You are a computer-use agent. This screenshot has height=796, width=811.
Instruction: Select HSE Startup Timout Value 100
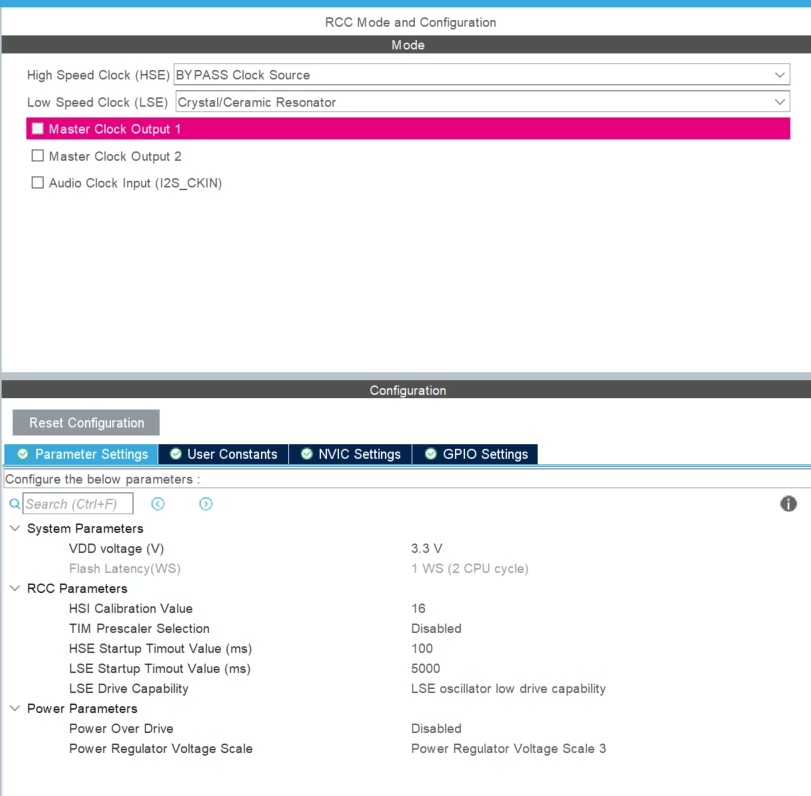(x=422, y=649)
